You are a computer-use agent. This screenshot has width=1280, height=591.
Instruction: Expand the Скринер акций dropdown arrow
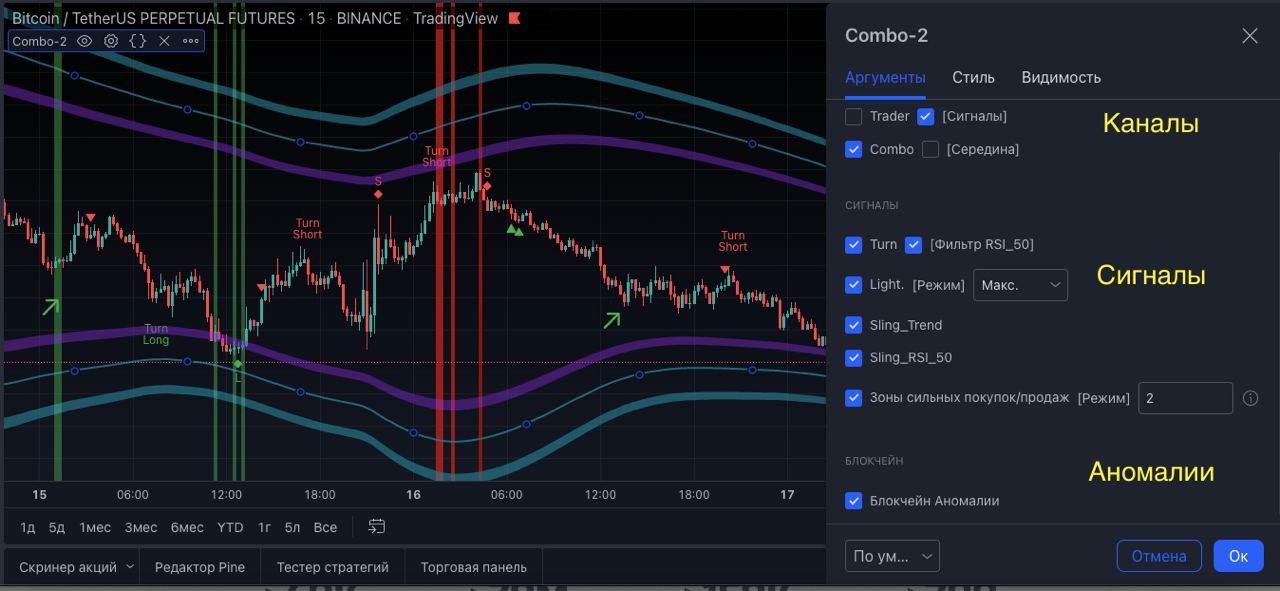coord(129,567)
